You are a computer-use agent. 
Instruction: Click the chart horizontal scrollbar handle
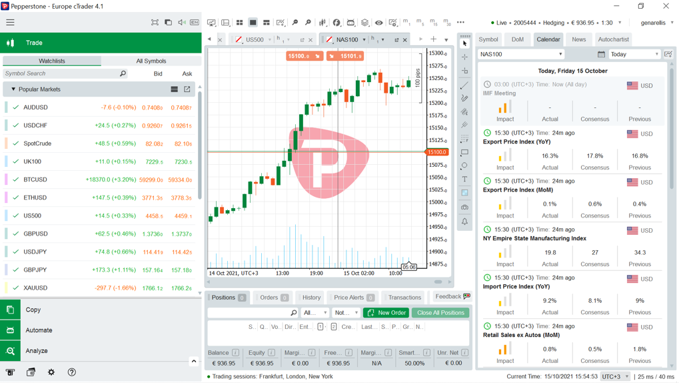[438, 282]
